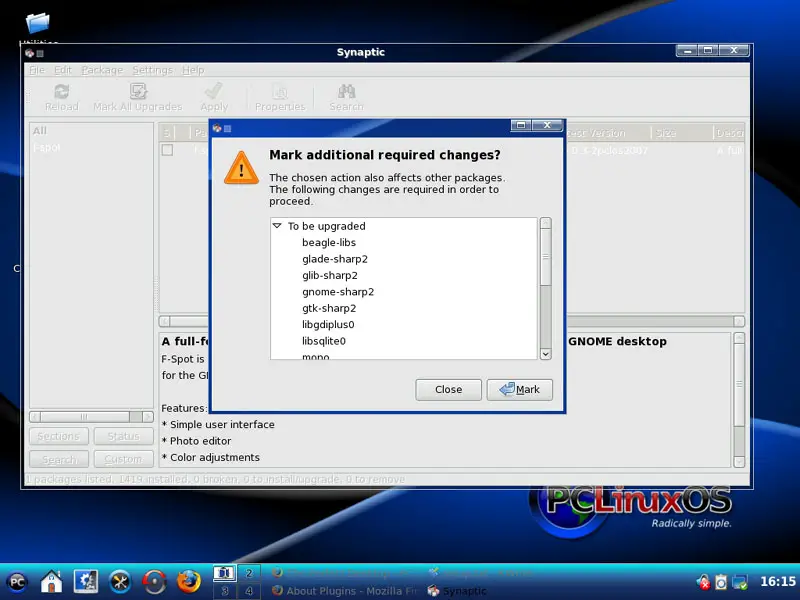The width and height of the screenshot is (800, 600).
Task: Click the dialog list scroll-down arrow
Action: coord(545,354)
